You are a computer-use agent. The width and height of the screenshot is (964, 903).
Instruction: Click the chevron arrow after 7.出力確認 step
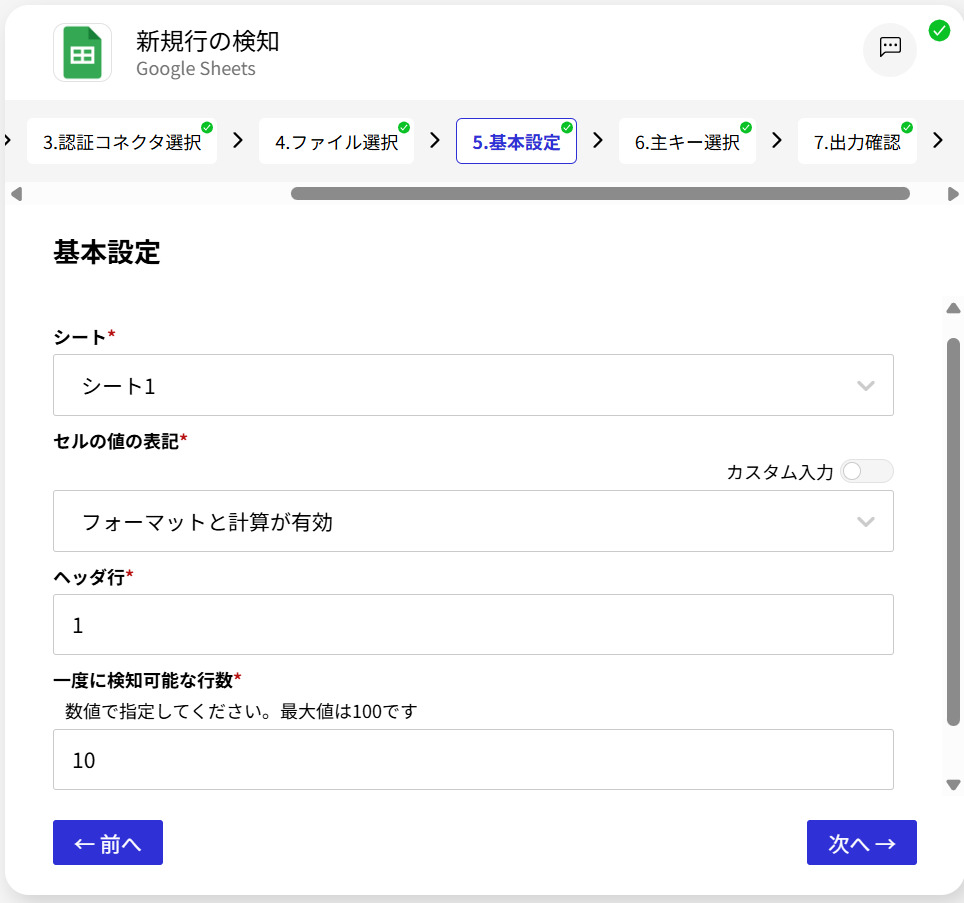click(x=937, y=140)
